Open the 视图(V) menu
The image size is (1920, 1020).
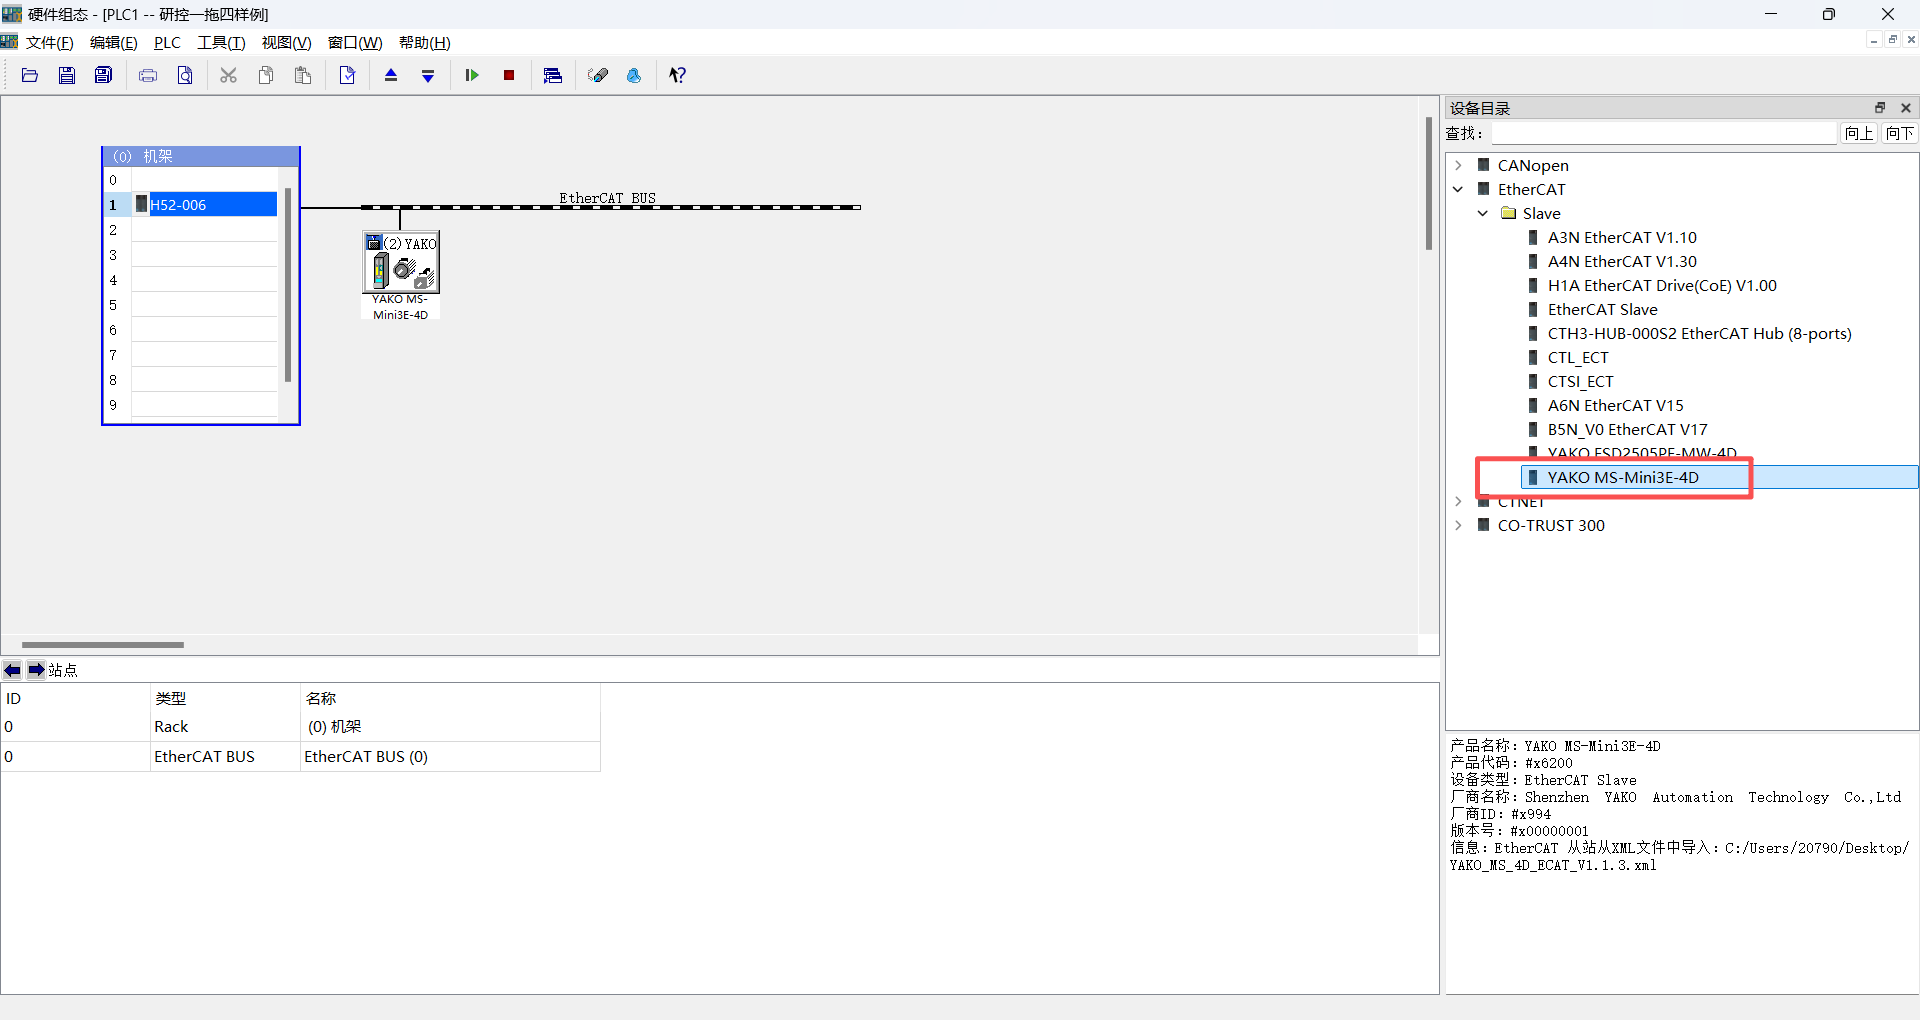coord(286,43)
